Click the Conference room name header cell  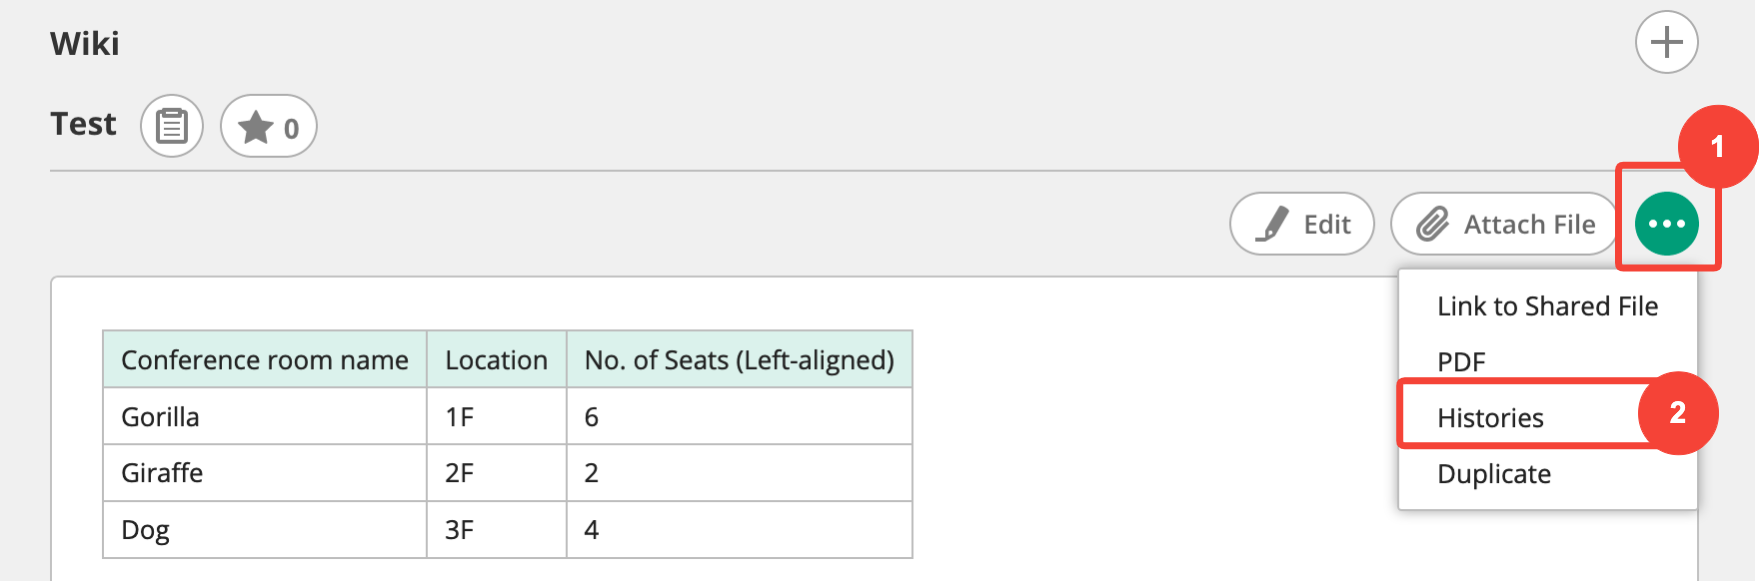265,360
